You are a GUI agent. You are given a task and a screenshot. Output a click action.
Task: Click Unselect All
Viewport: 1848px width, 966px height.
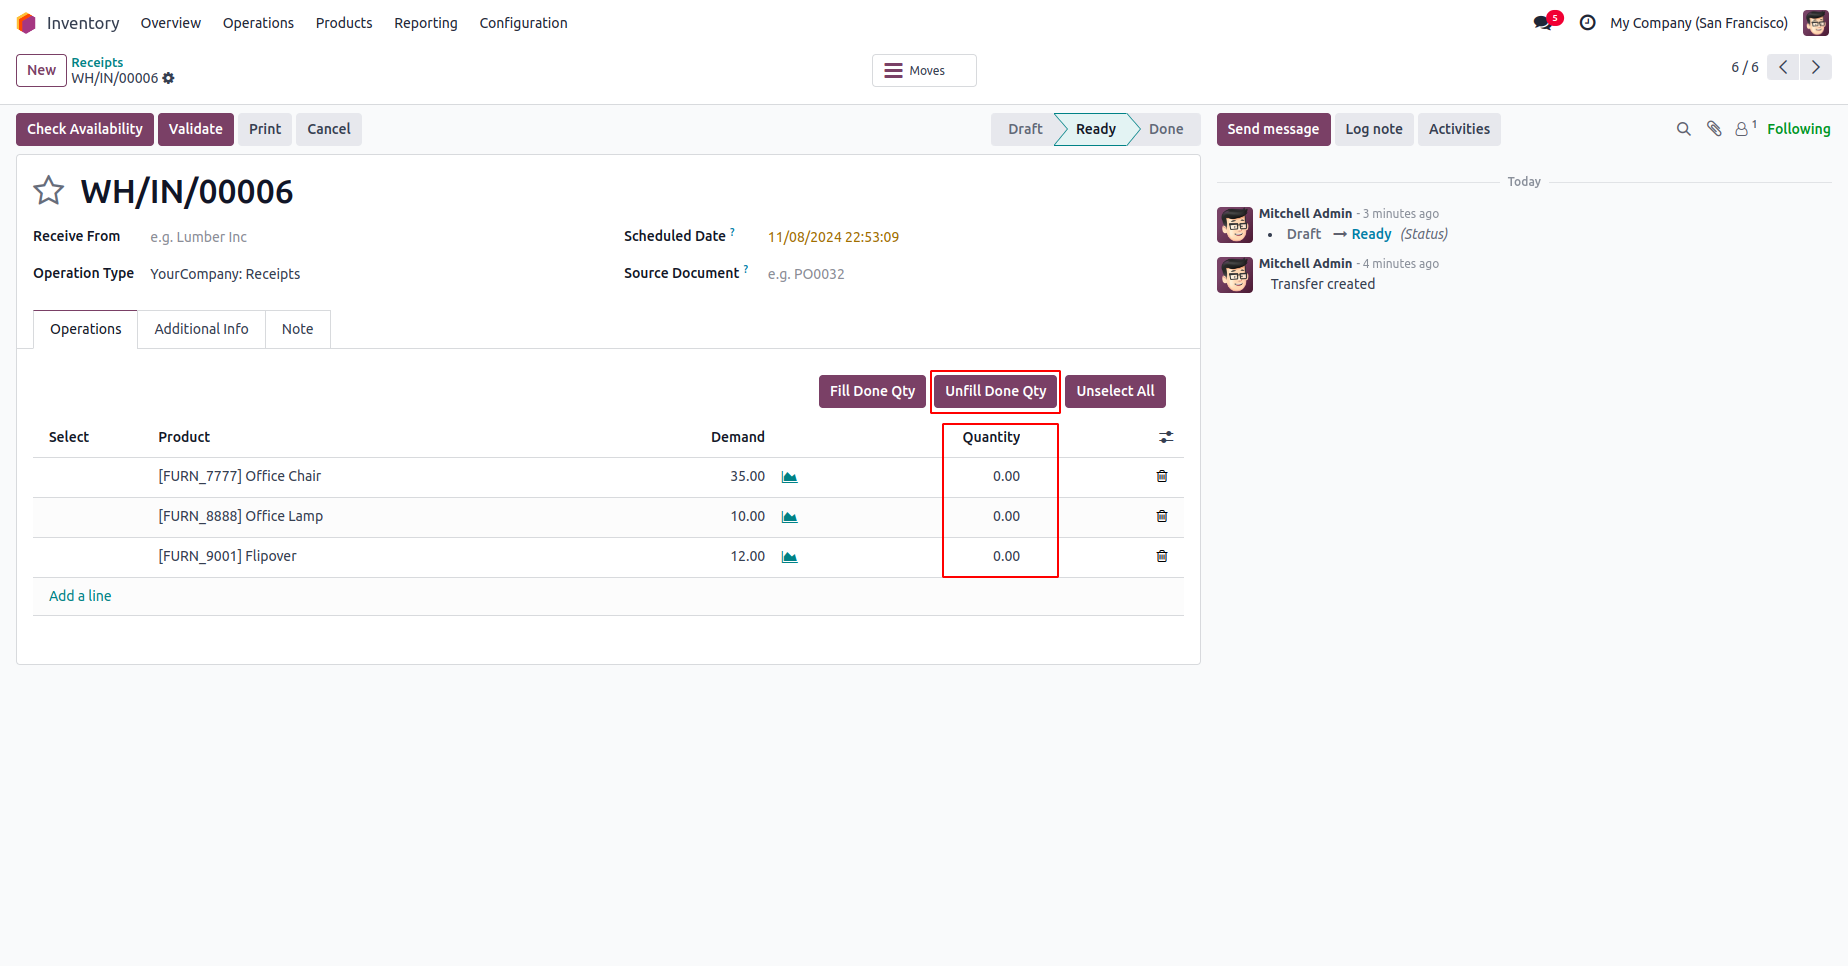pos(1115,391)
